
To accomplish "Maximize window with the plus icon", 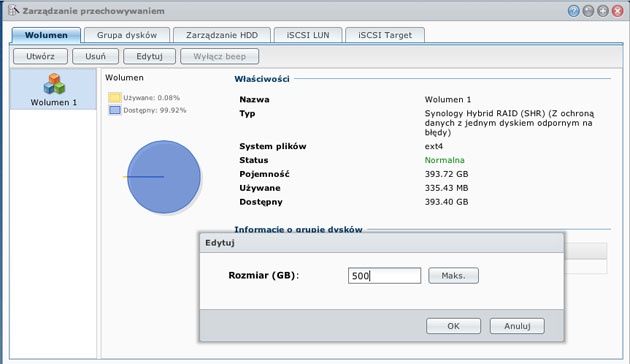I will coord(603,11).
